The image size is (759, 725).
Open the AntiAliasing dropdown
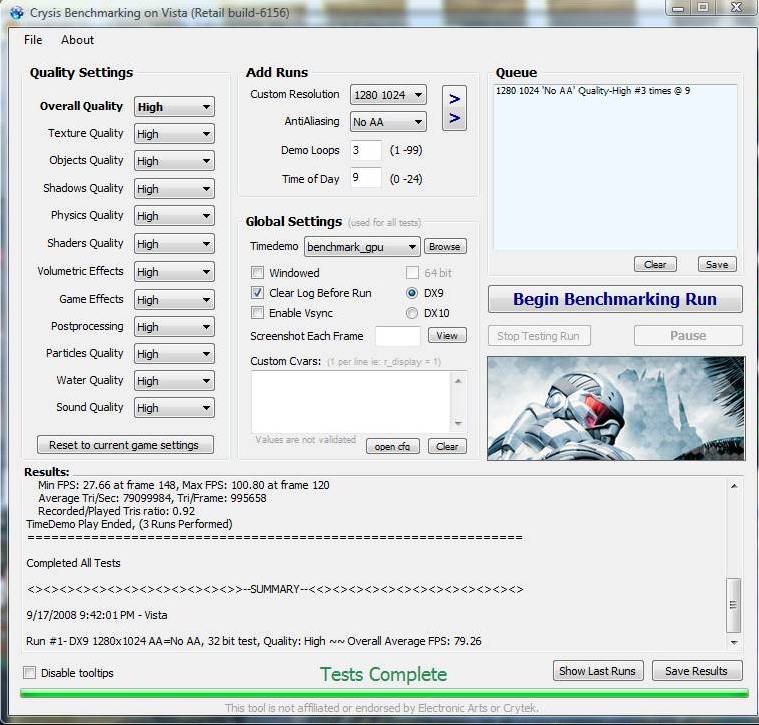pyautogui.click(x=388, y=122)
